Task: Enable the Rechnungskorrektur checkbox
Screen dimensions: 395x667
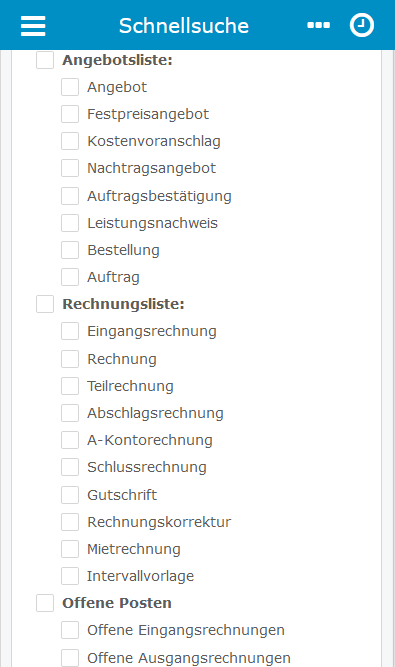Action: [70, 522]
